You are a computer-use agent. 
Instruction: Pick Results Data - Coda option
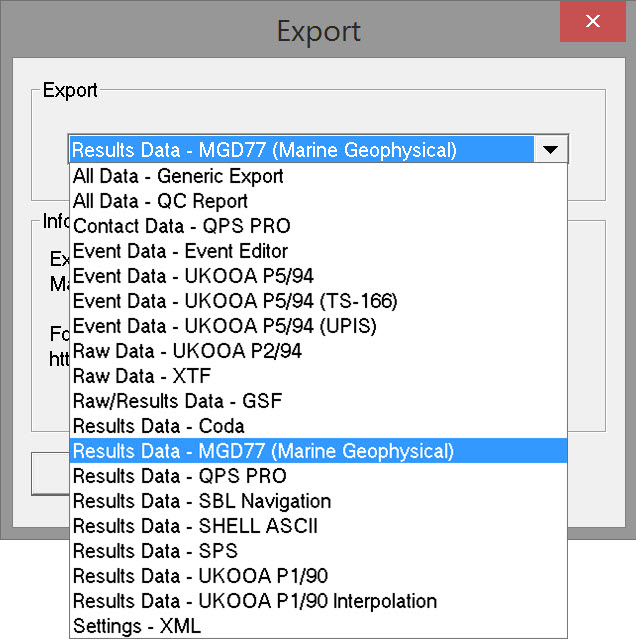click(159, 426)
